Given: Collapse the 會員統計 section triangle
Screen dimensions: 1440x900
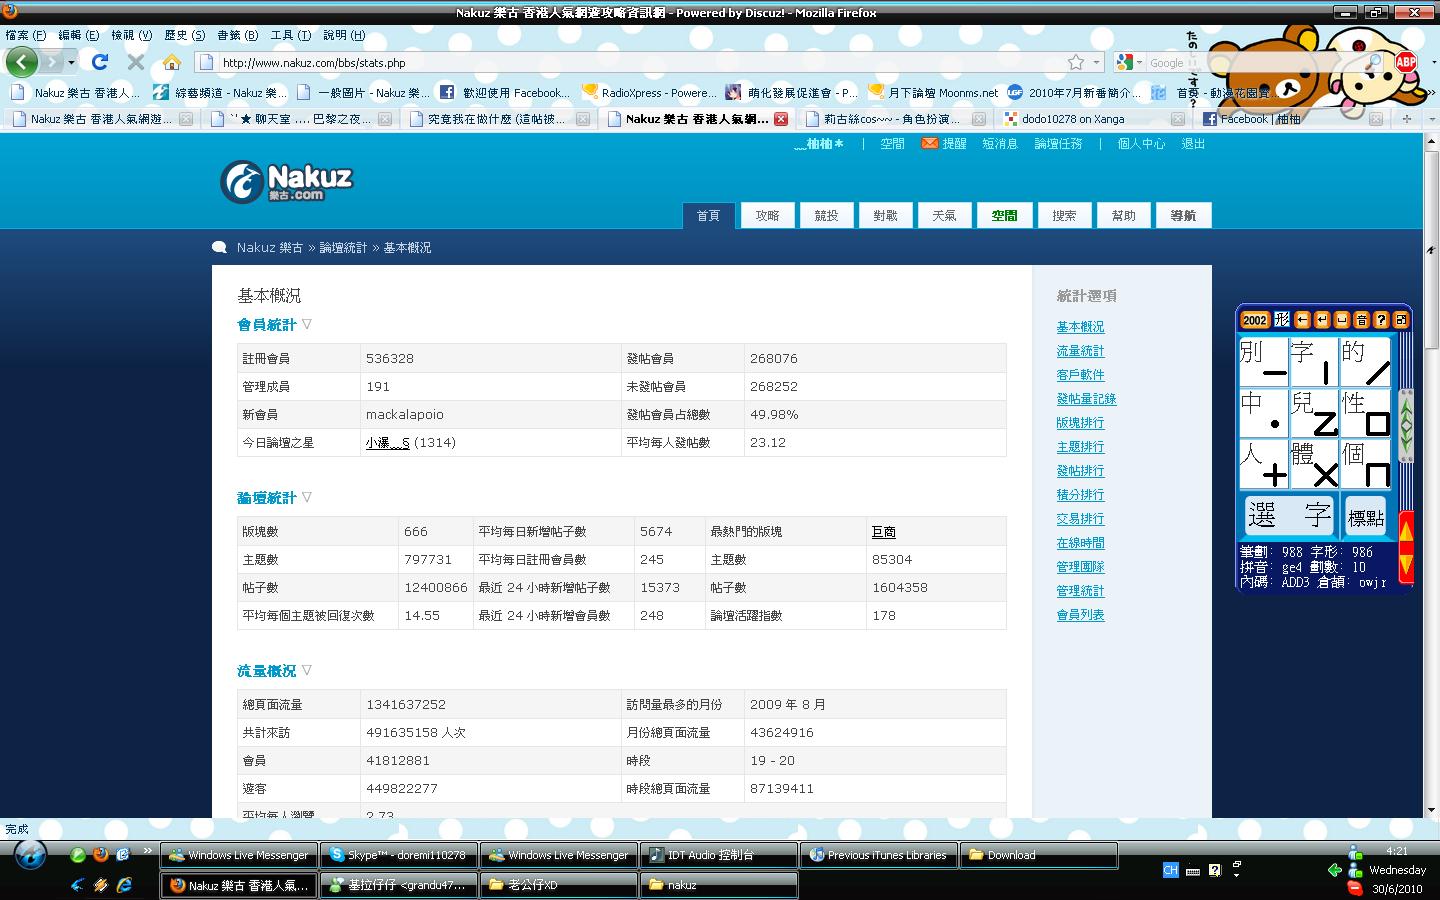Looking at the screenshot, I should [x=307, y=324].
